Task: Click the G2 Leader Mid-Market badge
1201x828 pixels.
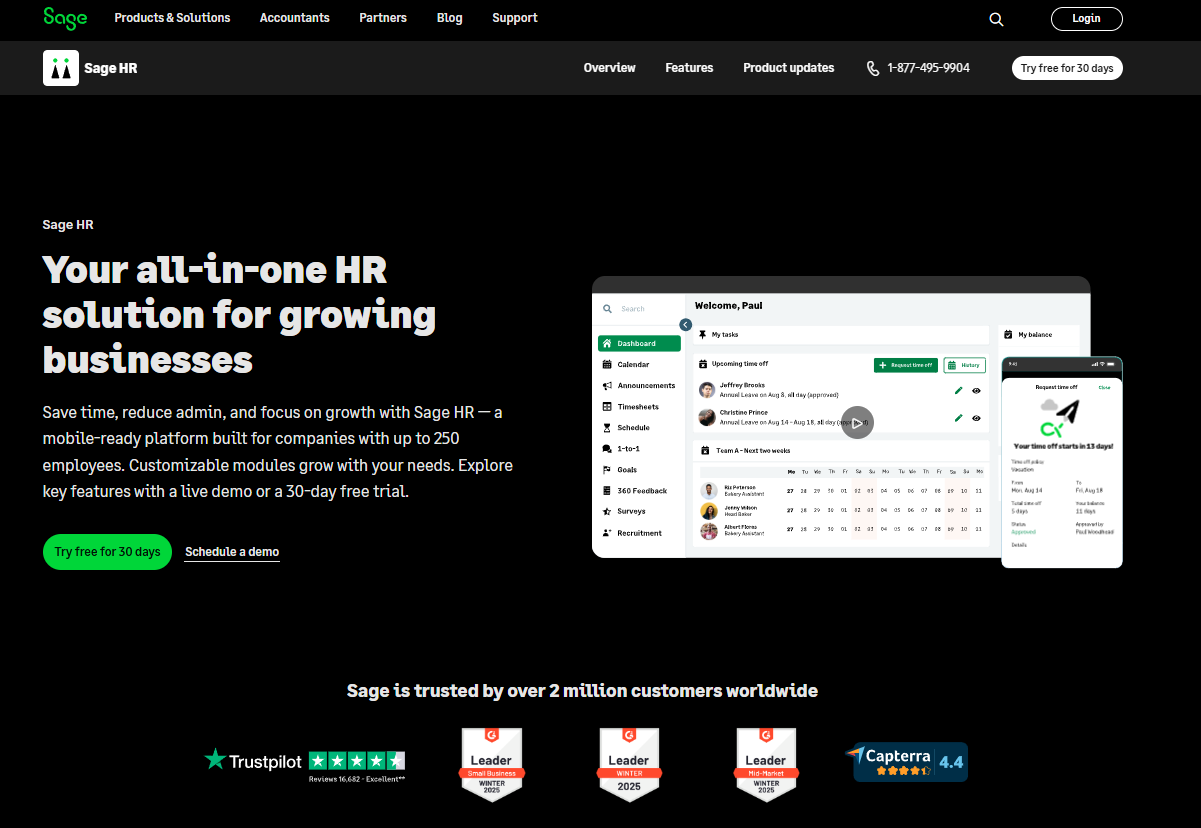Action: coord(766,765)
